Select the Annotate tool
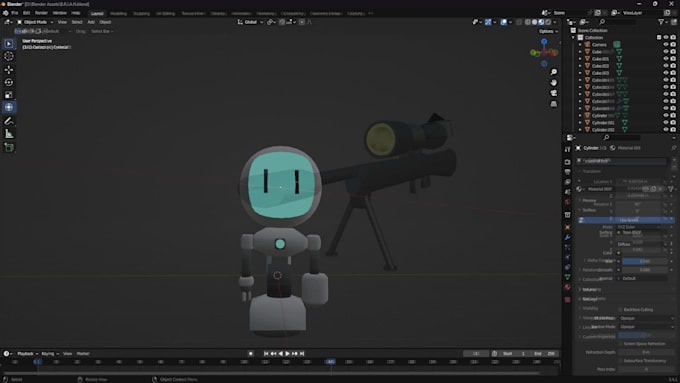Image resolution: width=680 pixels, height=383 pixels. 9,121
